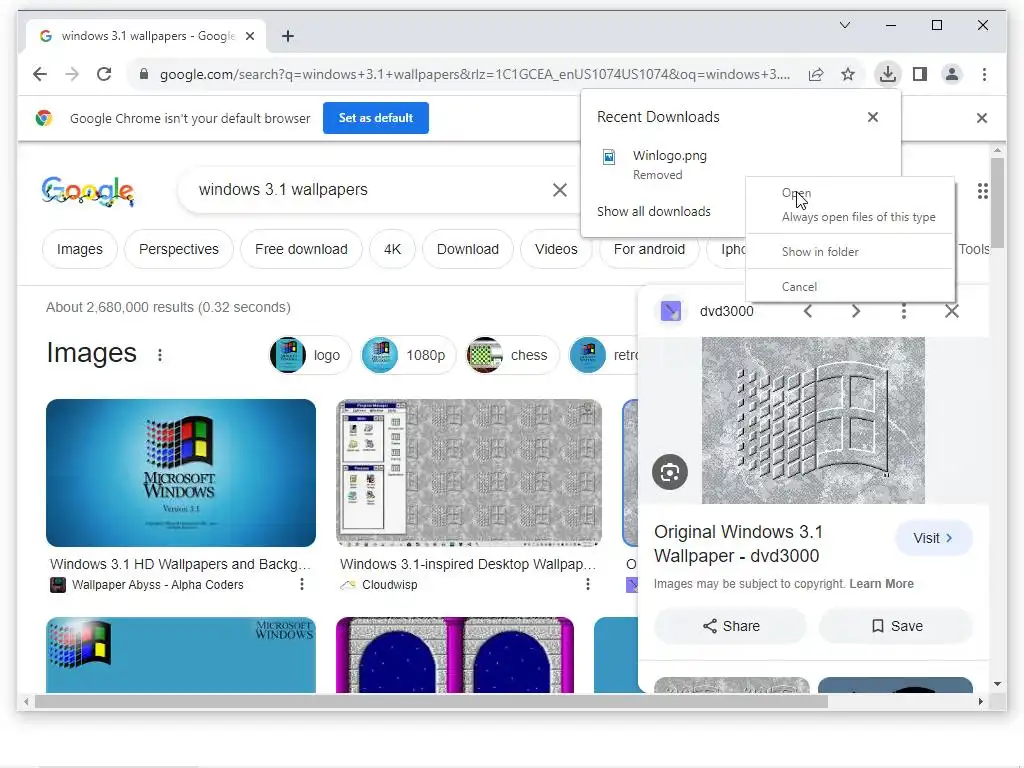
Task: Open Chrome's three-dot menu
Action: tap(984, 74)
